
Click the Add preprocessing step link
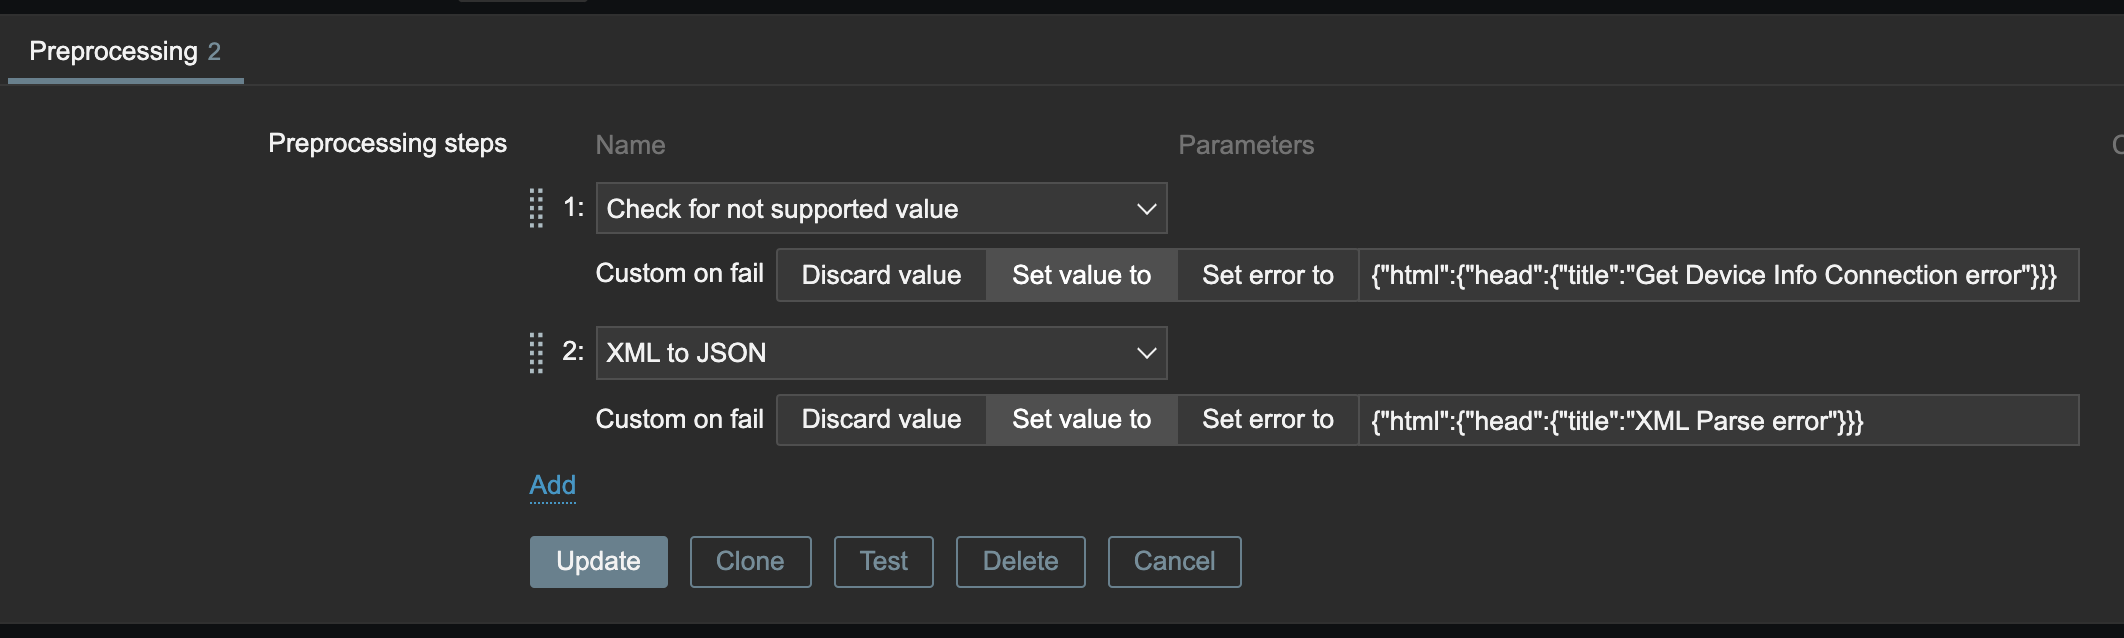click(552, 485)
